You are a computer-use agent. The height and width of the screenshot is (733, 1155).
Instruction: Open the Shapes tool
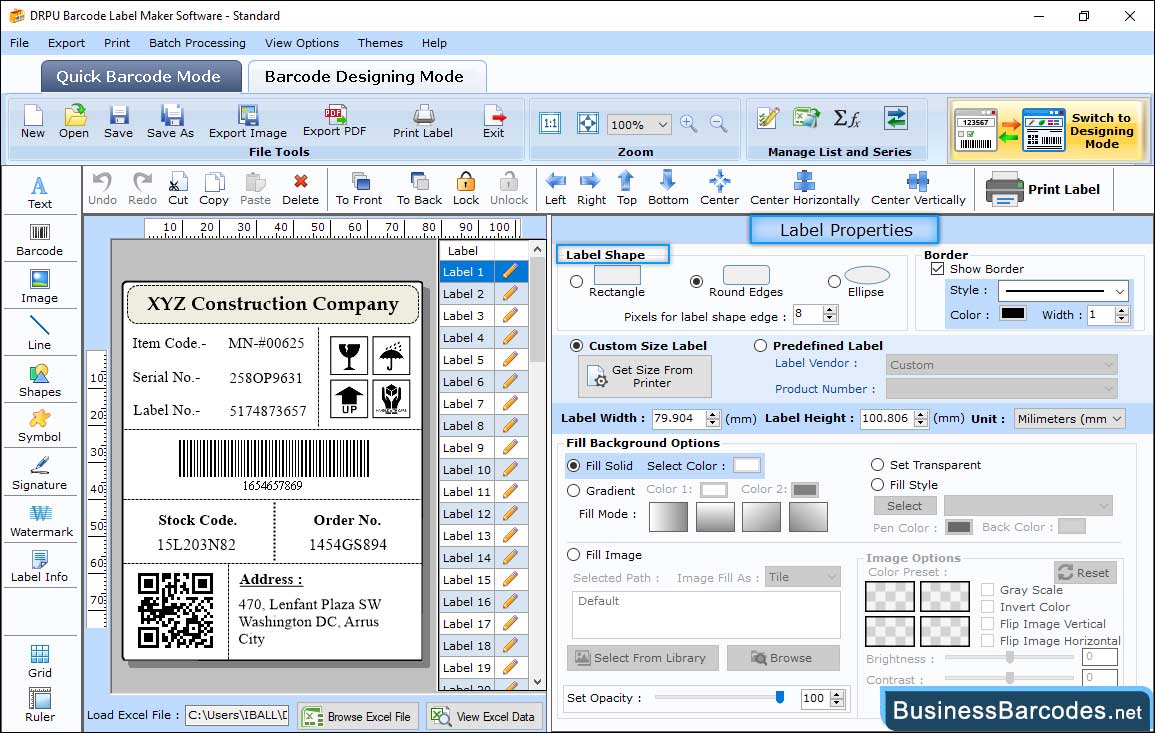tap(40, 381)
